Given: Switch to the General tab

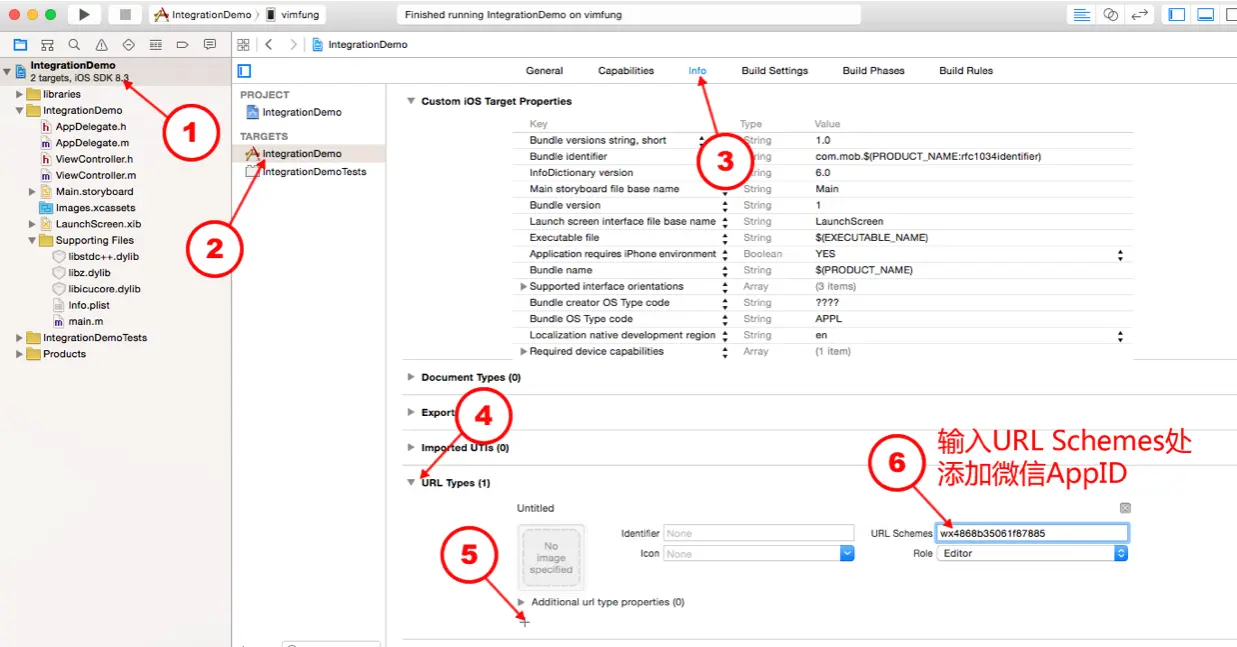Looking at the screenshot, I should pos(544,71).
